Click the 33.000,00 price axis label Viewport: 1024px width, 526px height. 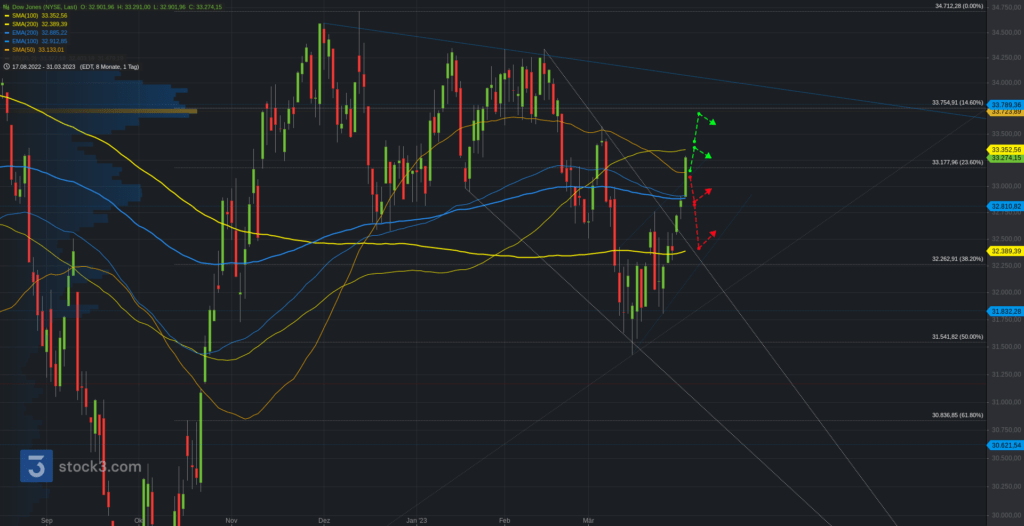1006,186
